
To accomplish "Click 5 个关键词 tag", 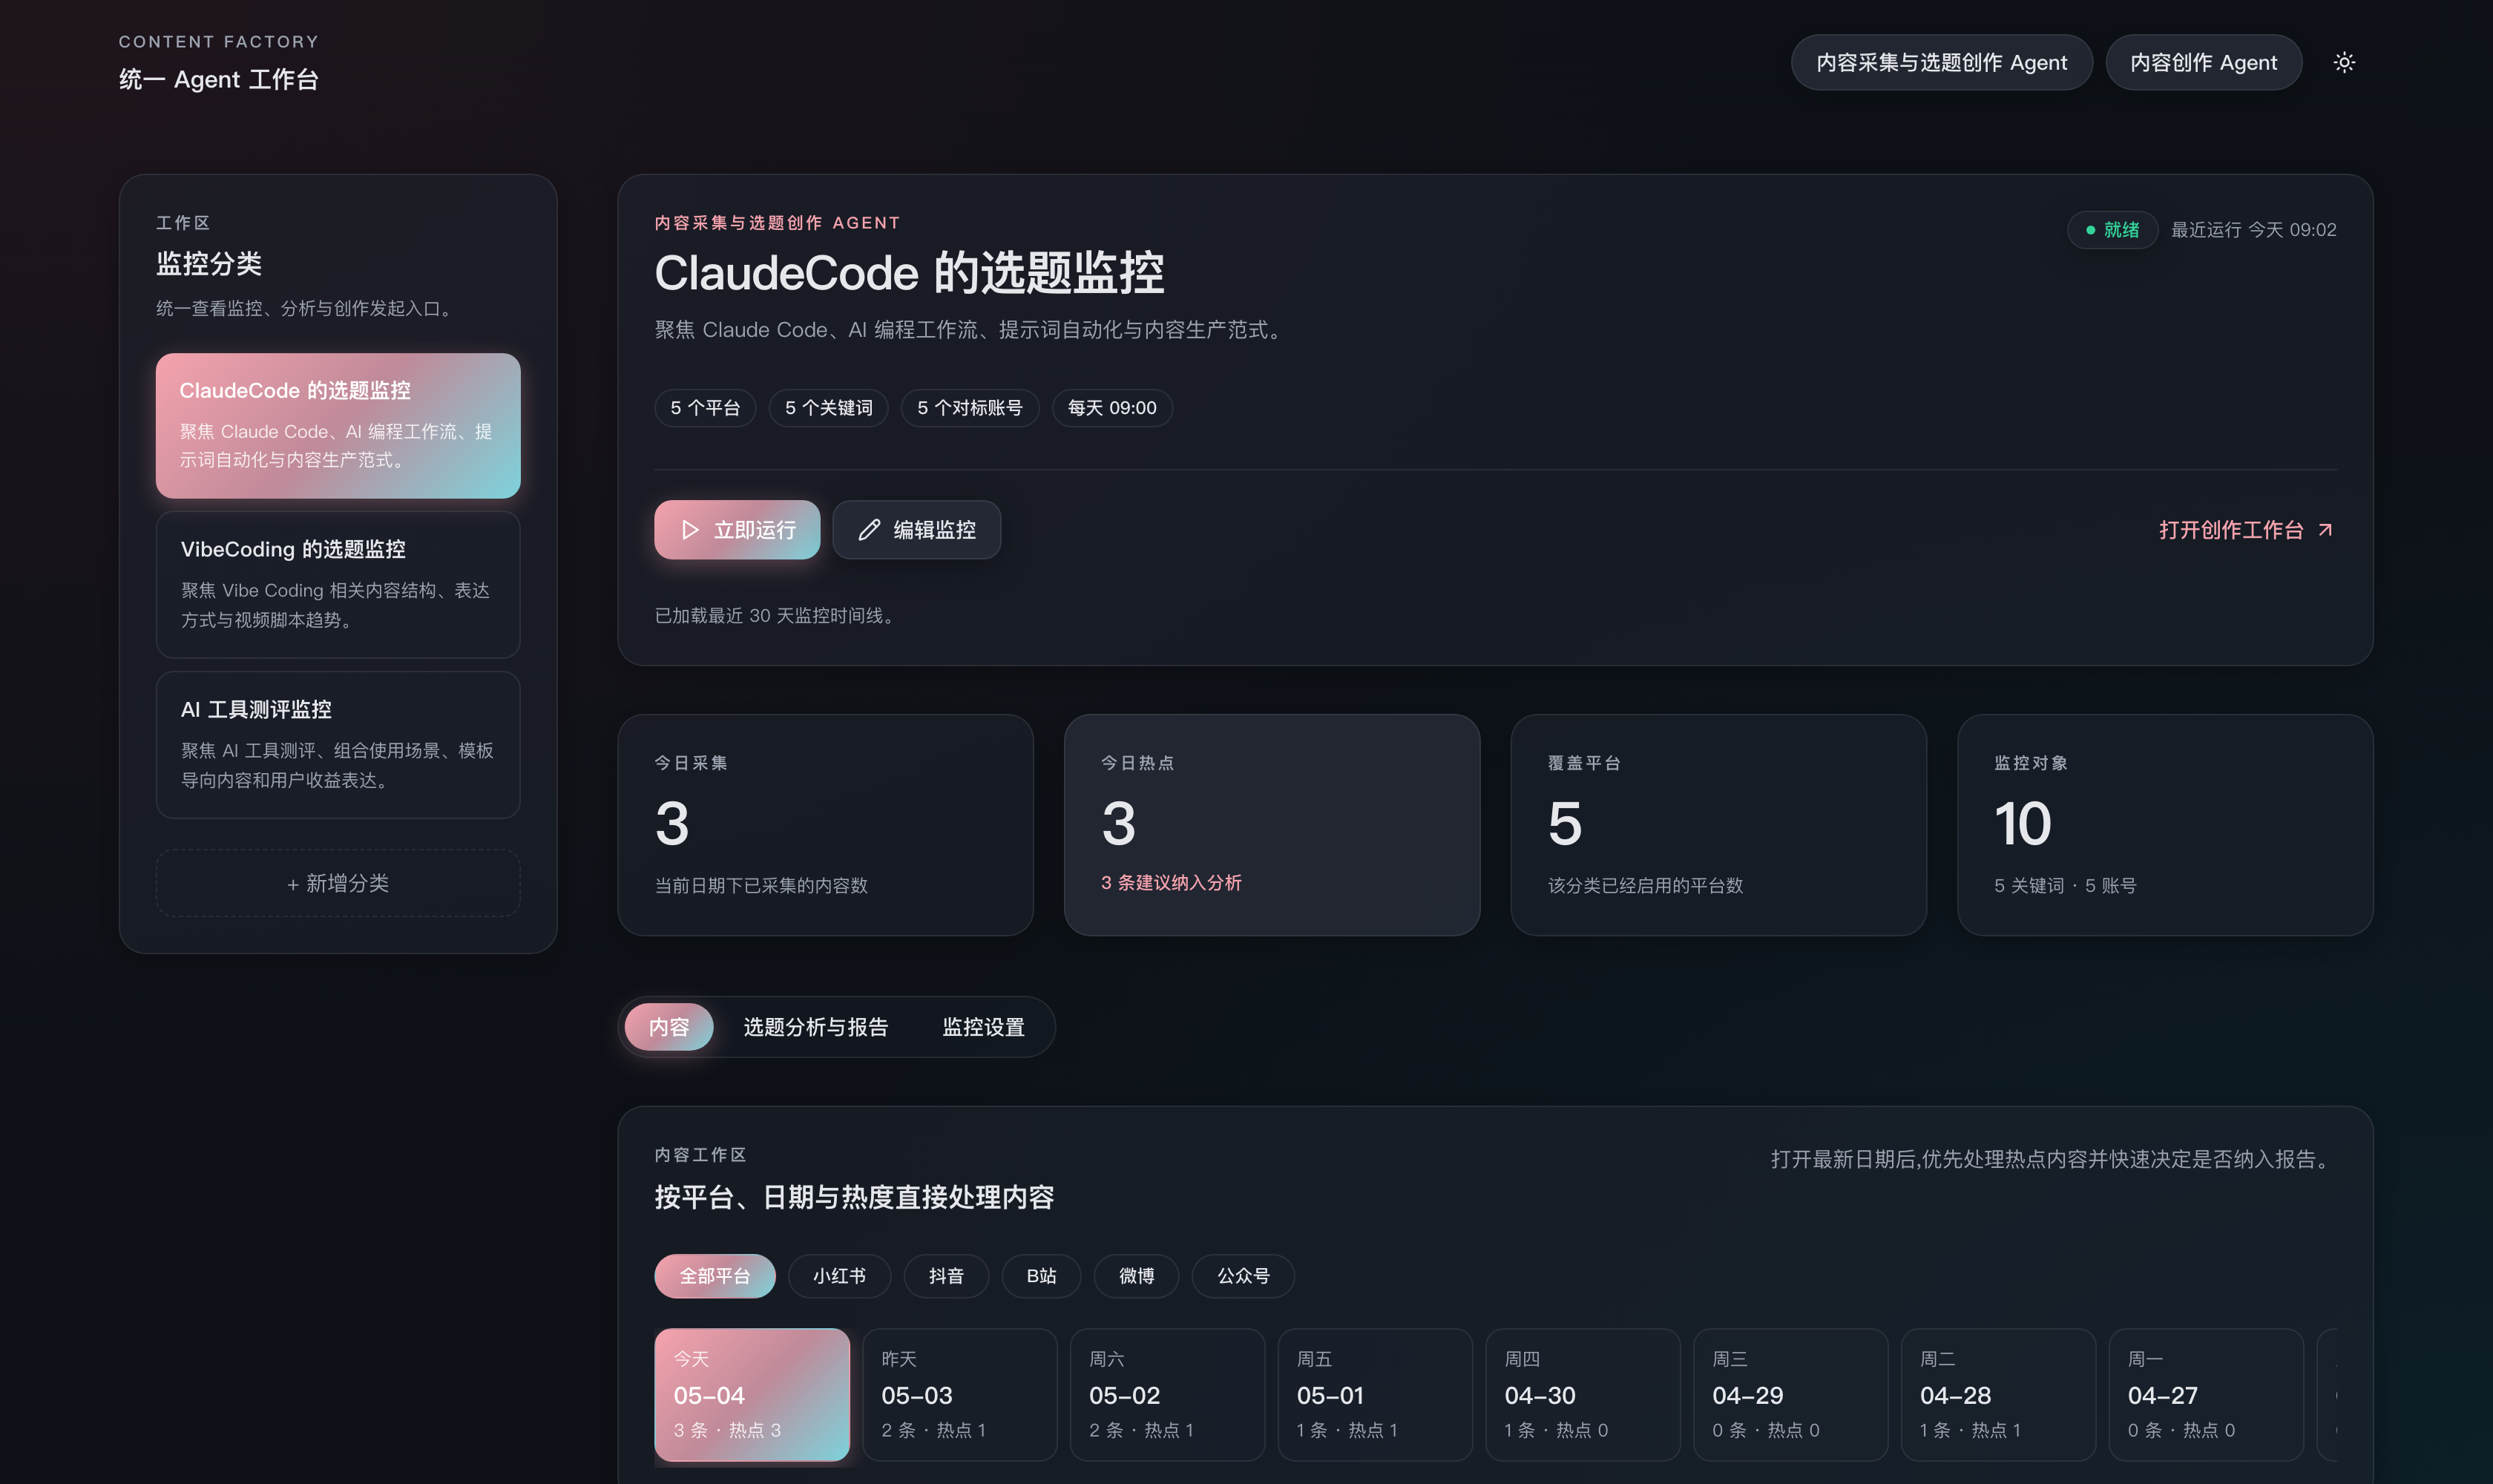I will coord(828,408).
